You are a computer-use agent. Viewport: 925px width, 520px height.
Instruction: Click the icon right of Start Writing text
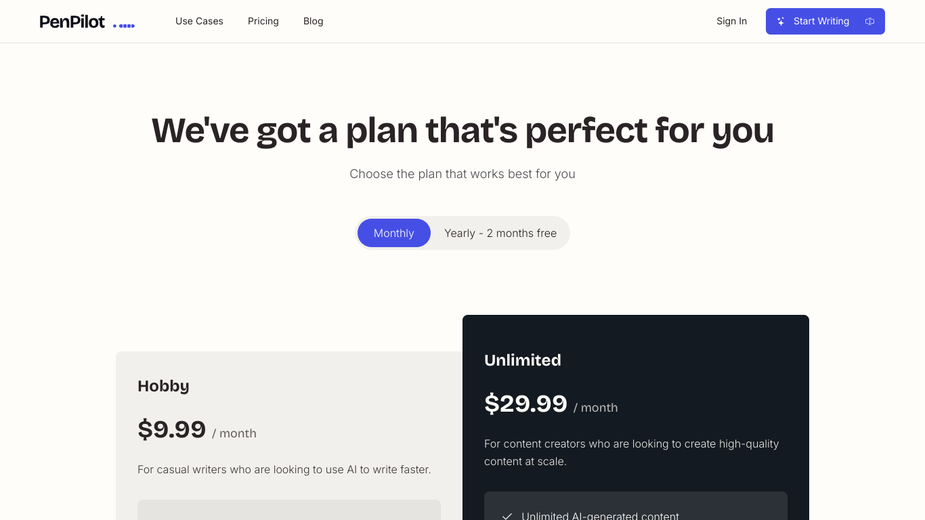(870, 21)
